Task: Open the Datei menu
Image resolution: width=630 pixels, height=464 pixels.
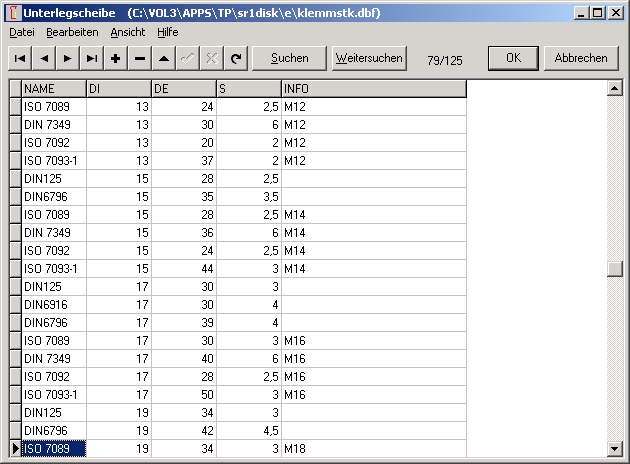Action: pyautogui.click(x=22, y=32)
